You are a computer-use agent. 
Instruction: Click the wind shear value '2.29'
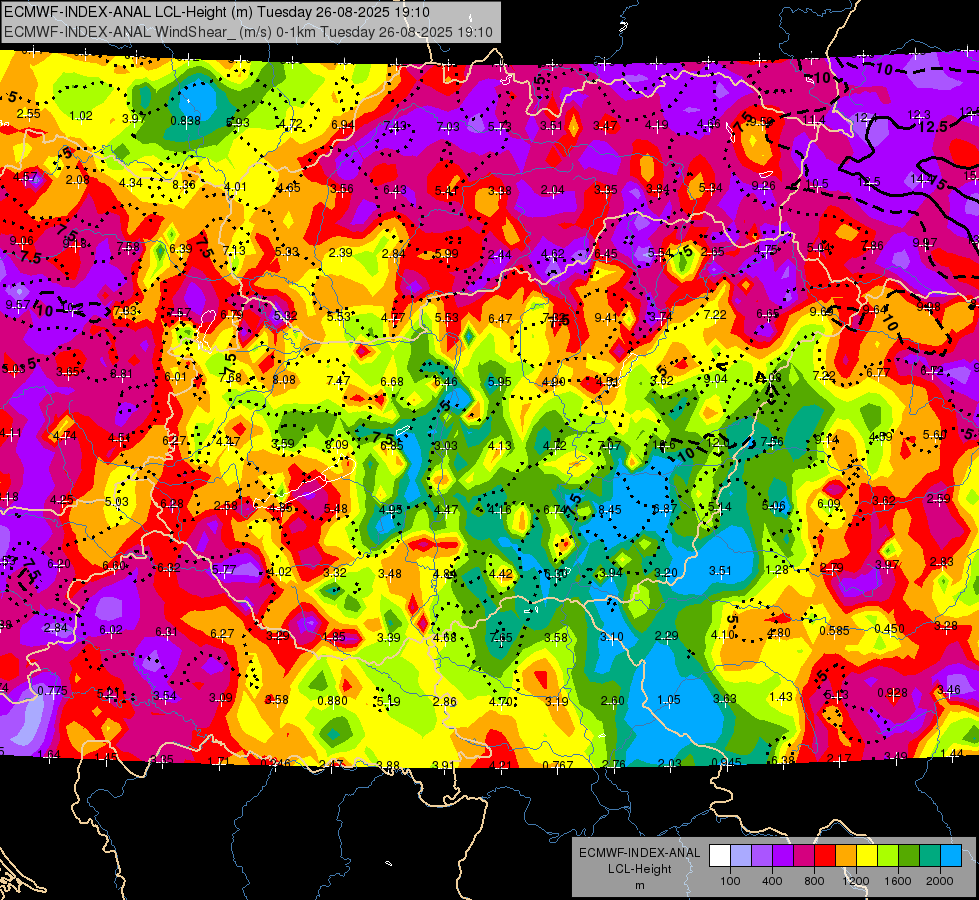667,635
